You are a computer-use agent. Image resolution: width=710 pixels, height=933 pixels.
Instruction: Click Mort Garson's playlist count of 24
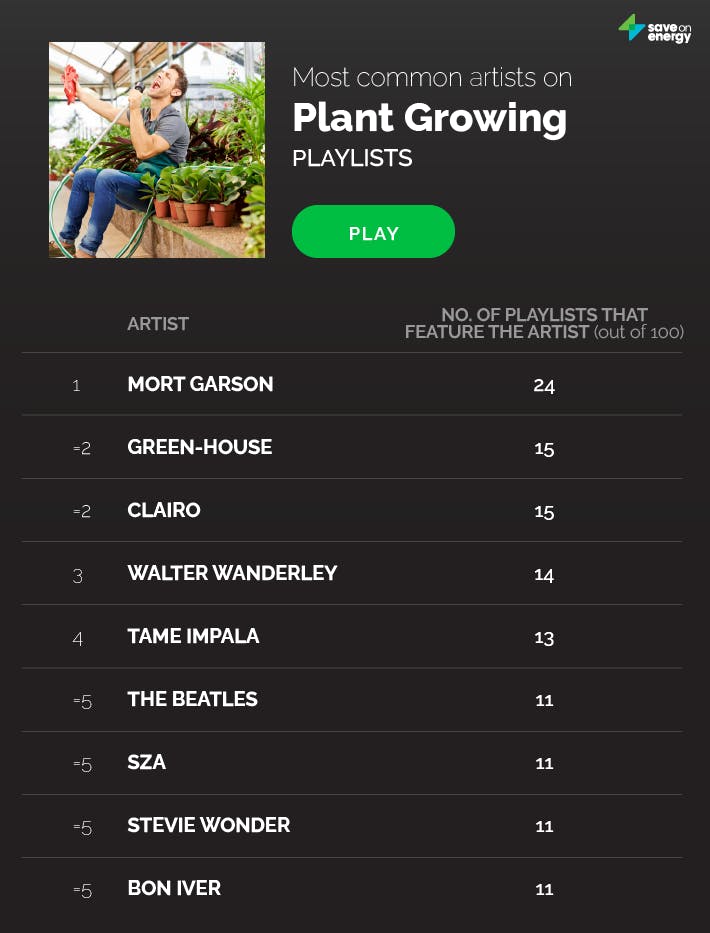pos(544,385)
